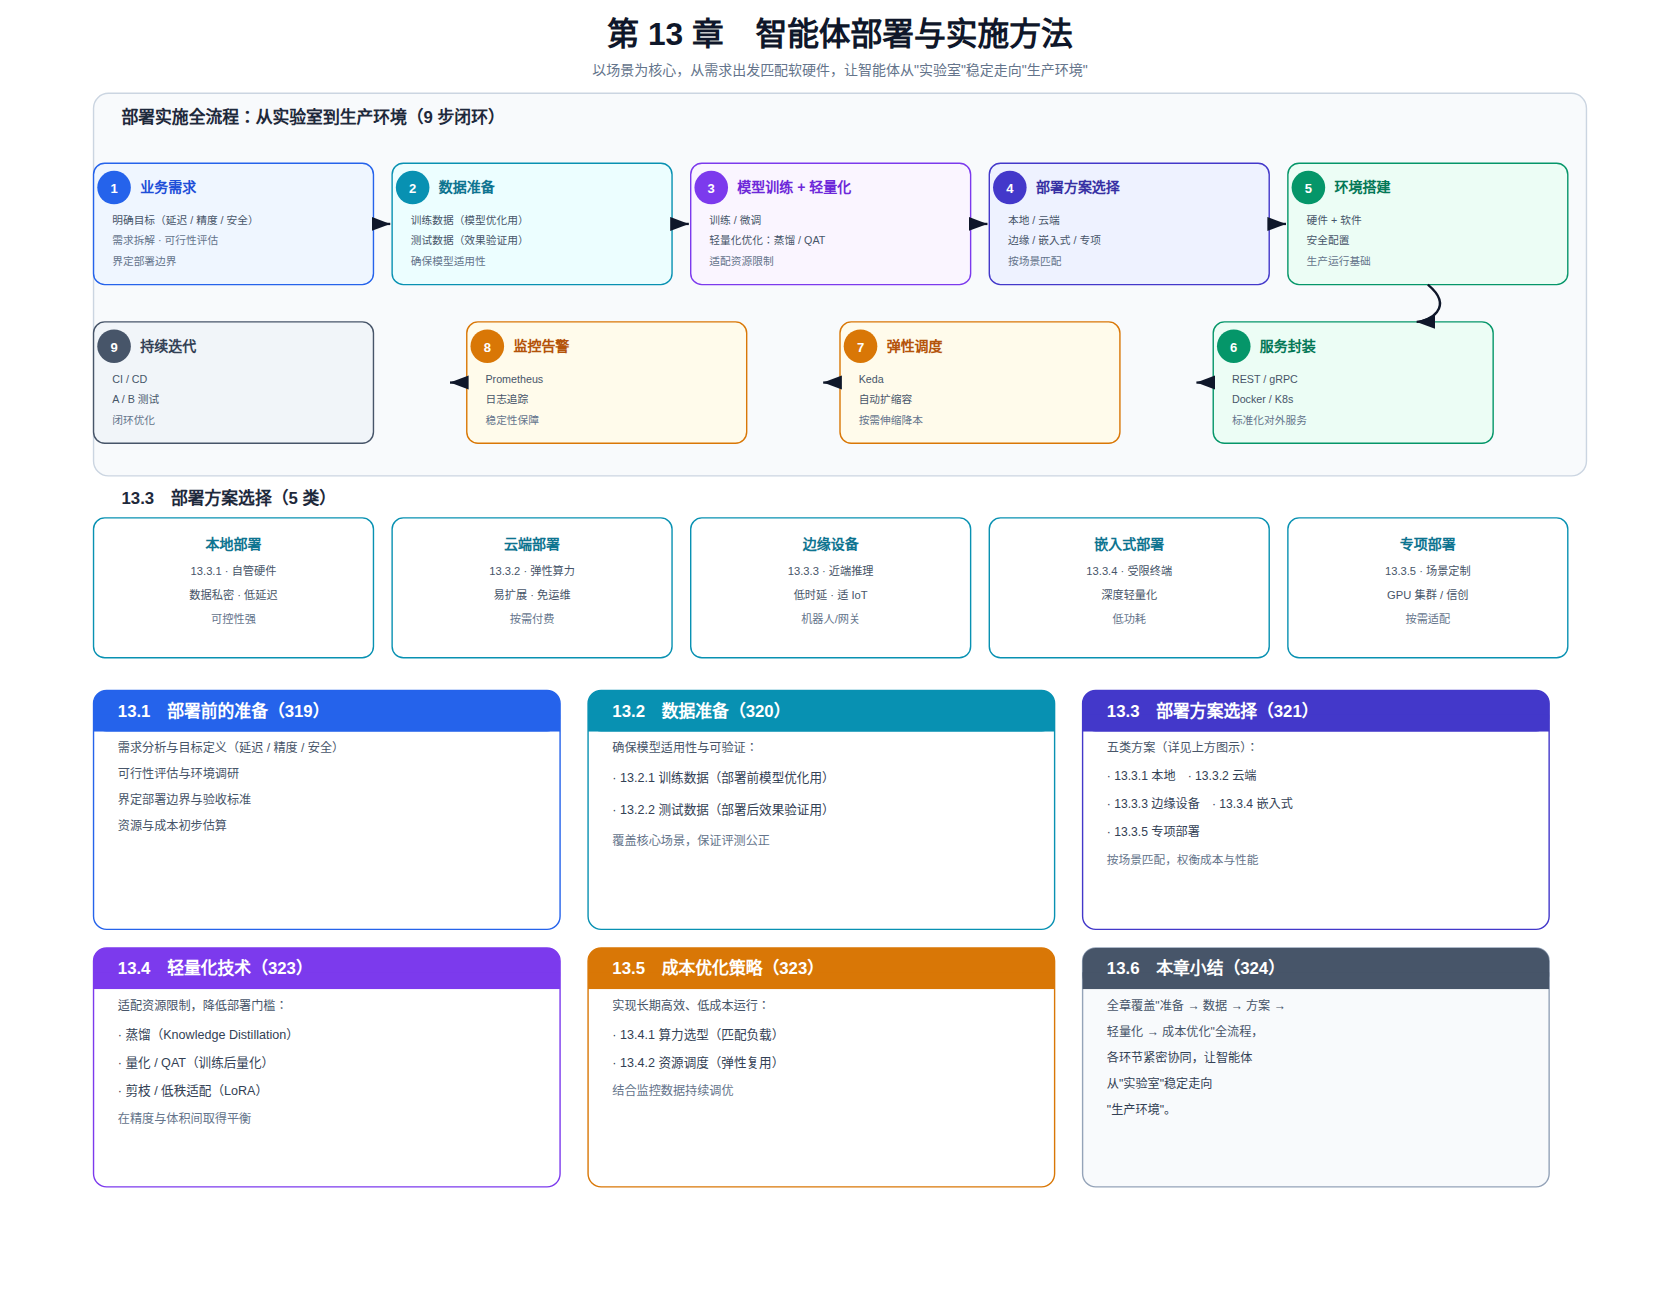Click text 可行性评估与环境调研
1680x1300 pixels.
[178, 773]
